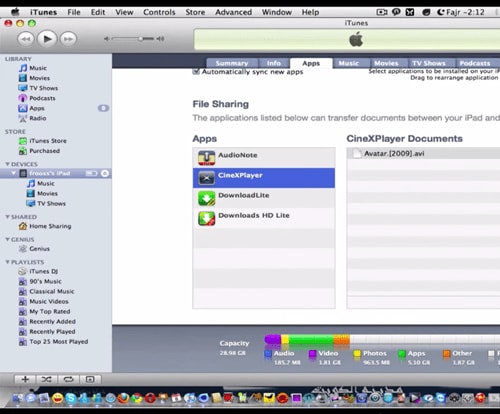Image resolution: width=500 pixels, height=414 pixels.
Task: Toggle repeat playback
Action: (x=68, y=379)
